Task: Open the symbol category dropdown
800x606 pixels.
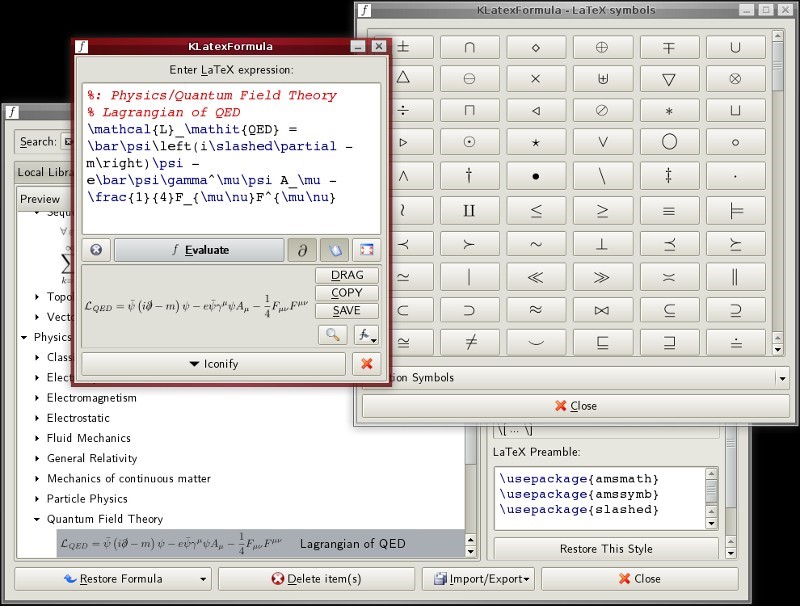Action: (x=781, y=378)
